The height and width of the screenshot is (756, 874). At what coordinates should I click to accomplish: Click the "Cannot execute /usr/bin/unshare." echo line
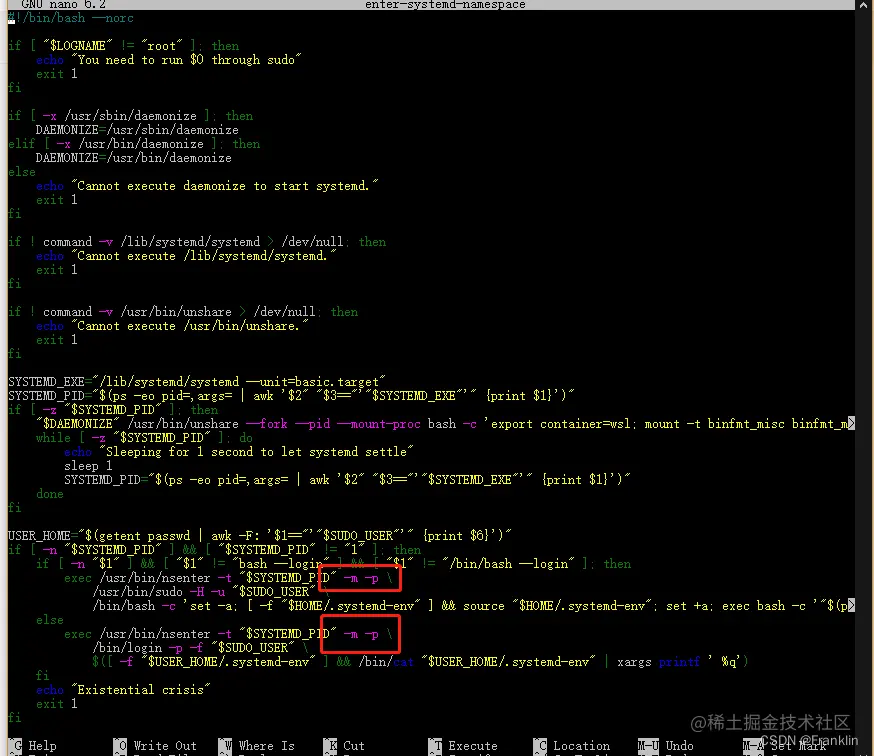pyautogui.click(x=172, y=326)
